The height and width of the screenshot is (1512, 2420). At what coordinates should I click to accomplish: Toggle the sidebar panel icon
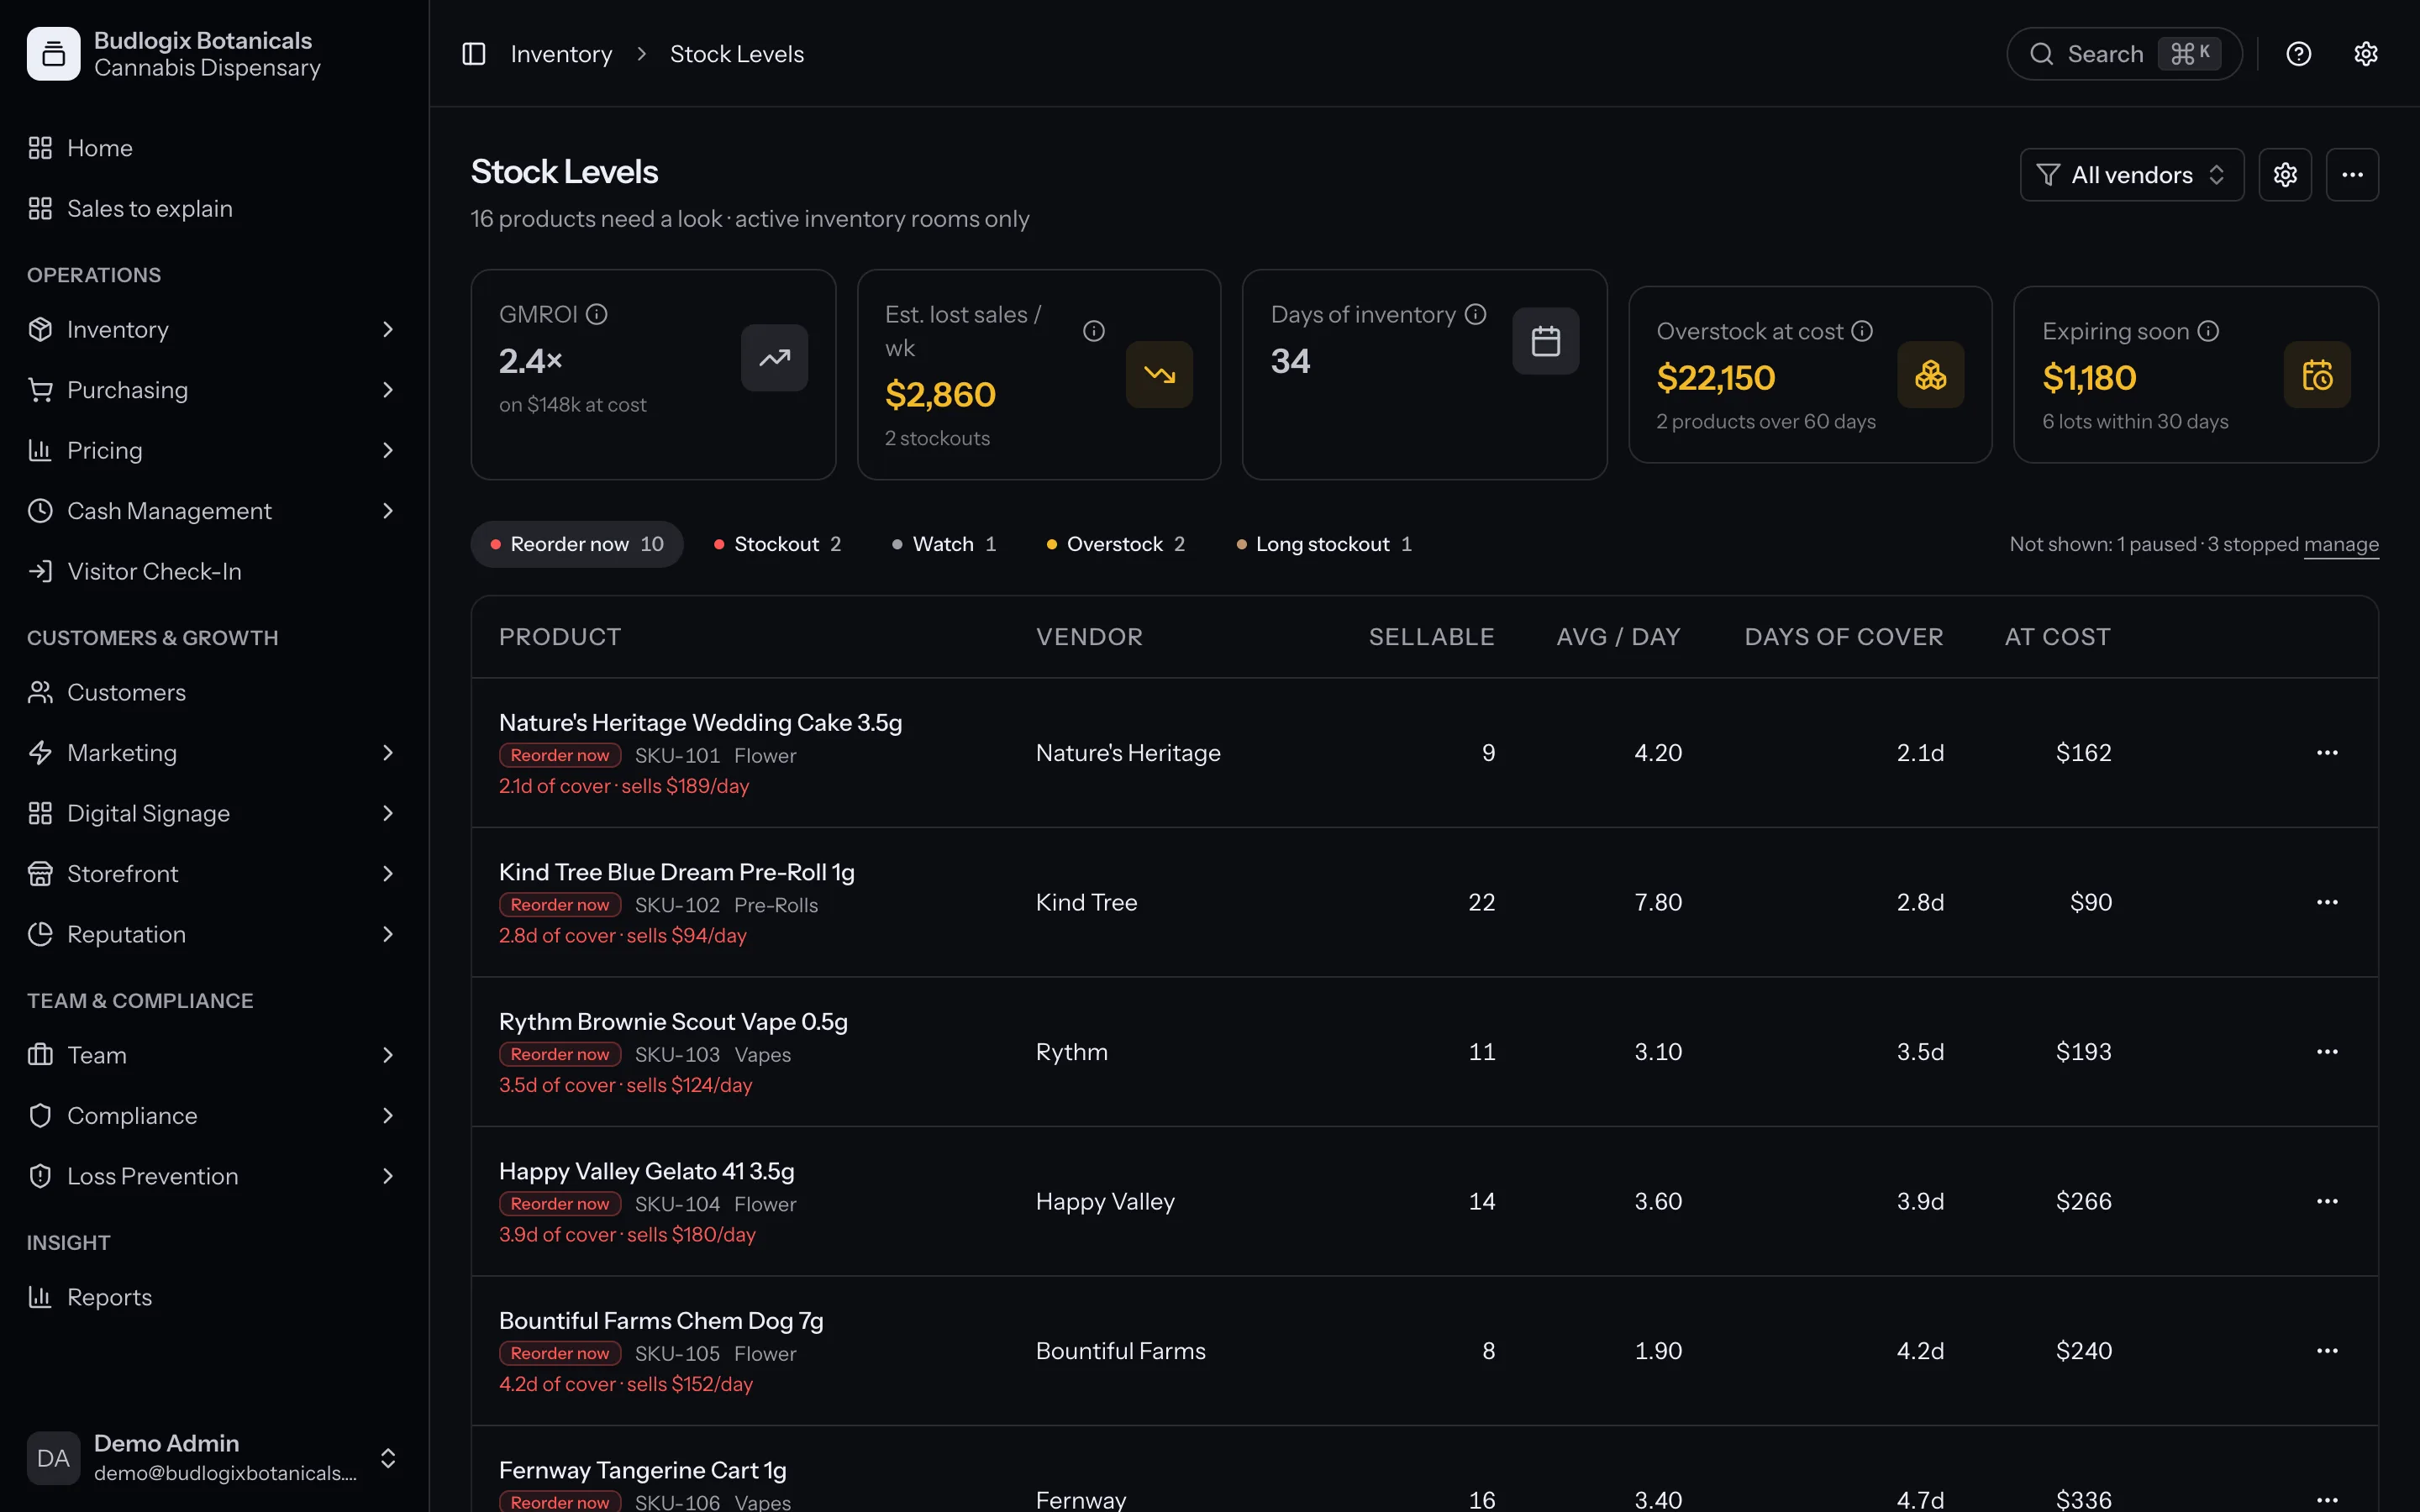474,54
